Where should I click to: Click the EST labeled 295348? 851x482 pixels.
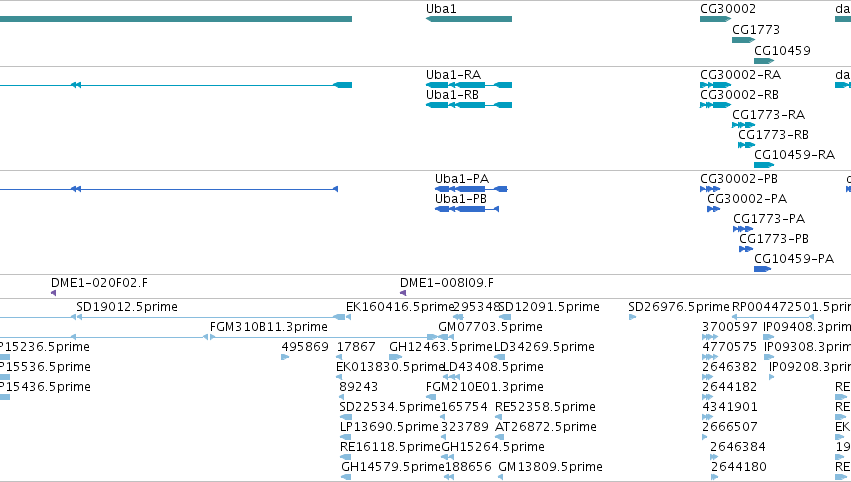(475, 307)
